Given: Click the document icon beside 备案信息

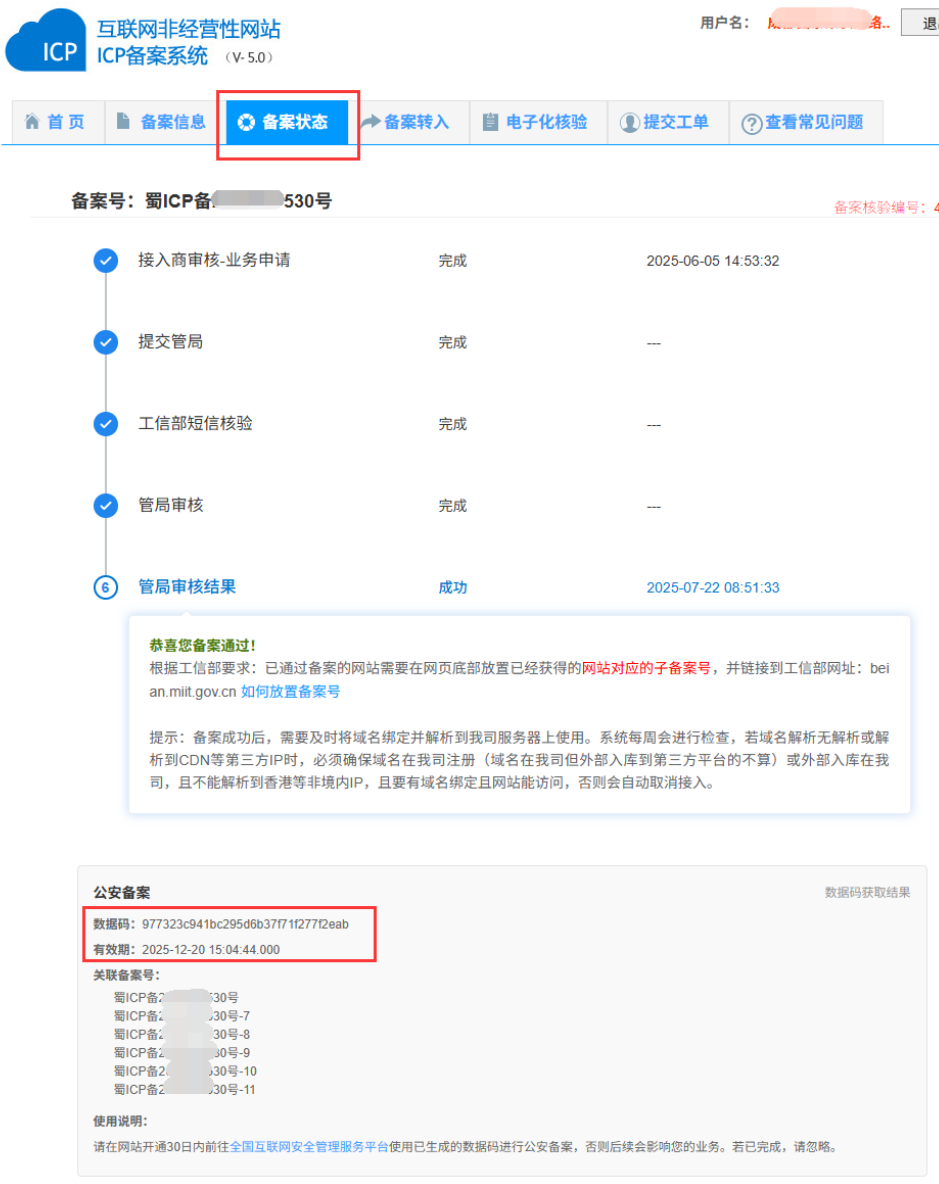Looking at the screenshot, I should click(123, 122).
